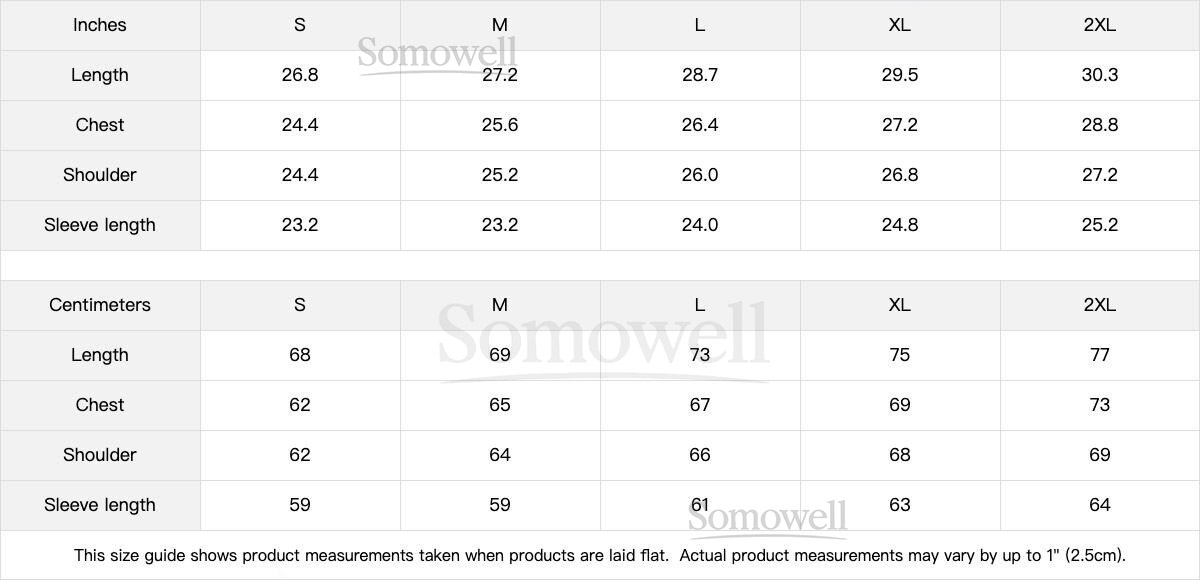
Task: Select the 77 cm length cell
Action: pyautogui.click(x=1099, y=355)
